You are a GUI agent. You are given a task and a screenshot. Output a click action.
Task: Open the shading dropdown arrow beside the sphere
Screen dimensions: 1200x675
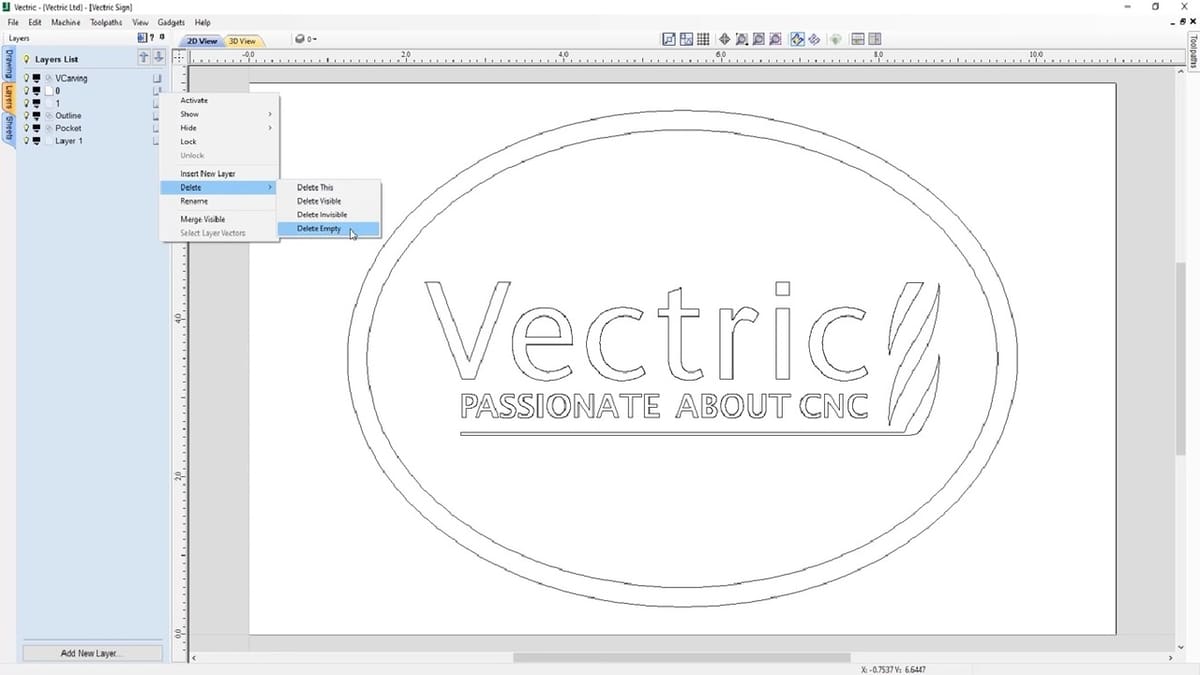(312, 40)
